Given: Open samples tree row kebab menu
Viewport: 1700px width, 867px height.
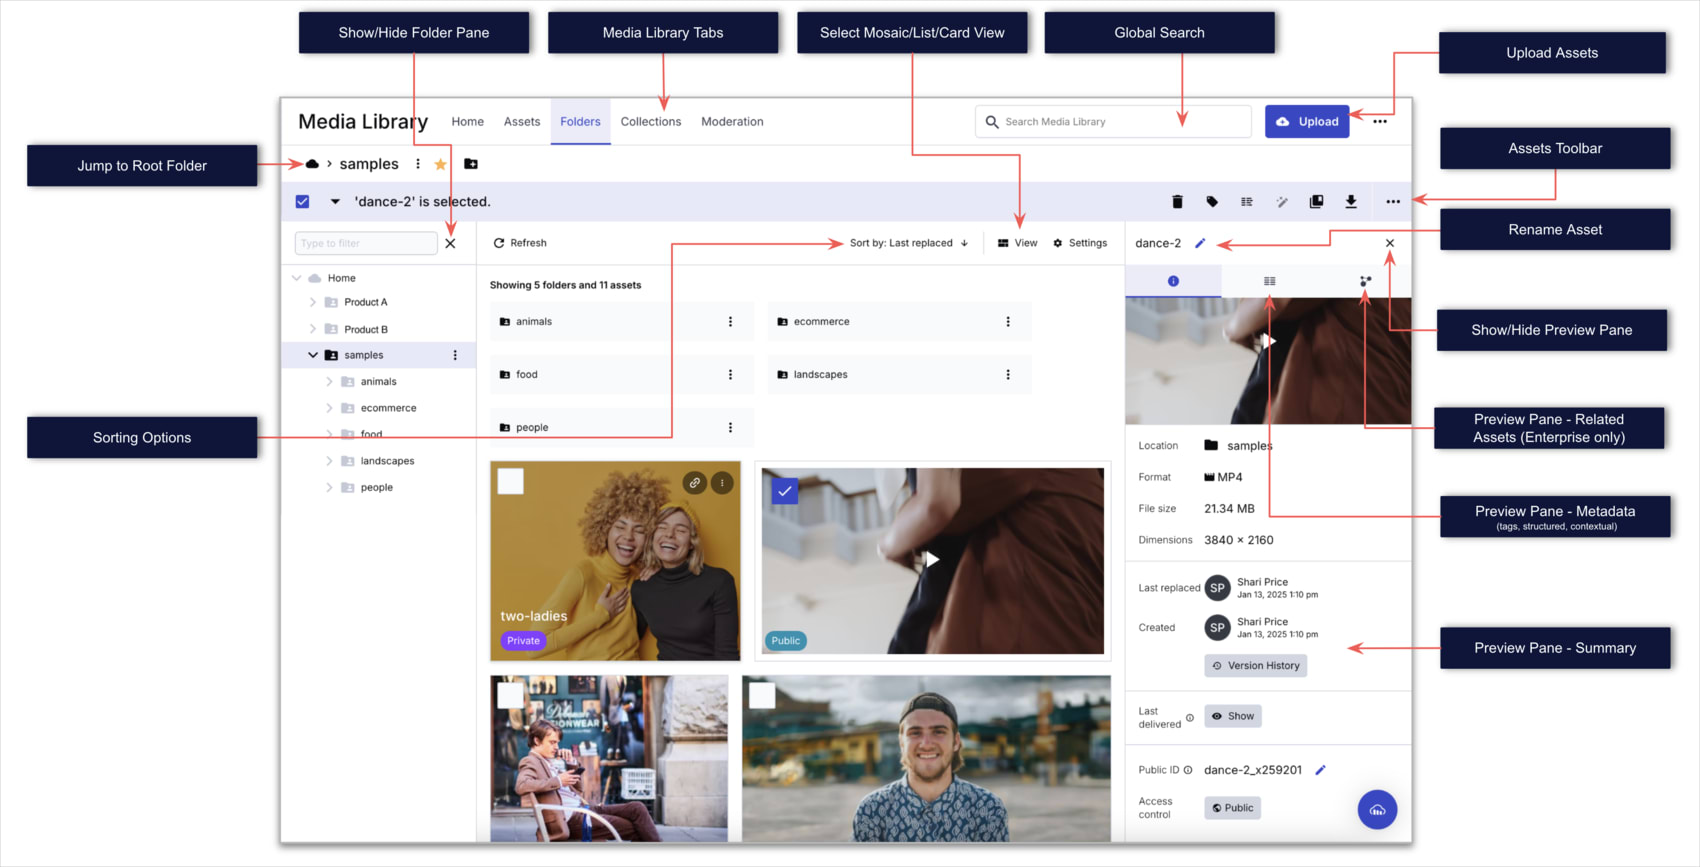Looking at the screenshot, I should click(x=455, y=355).
